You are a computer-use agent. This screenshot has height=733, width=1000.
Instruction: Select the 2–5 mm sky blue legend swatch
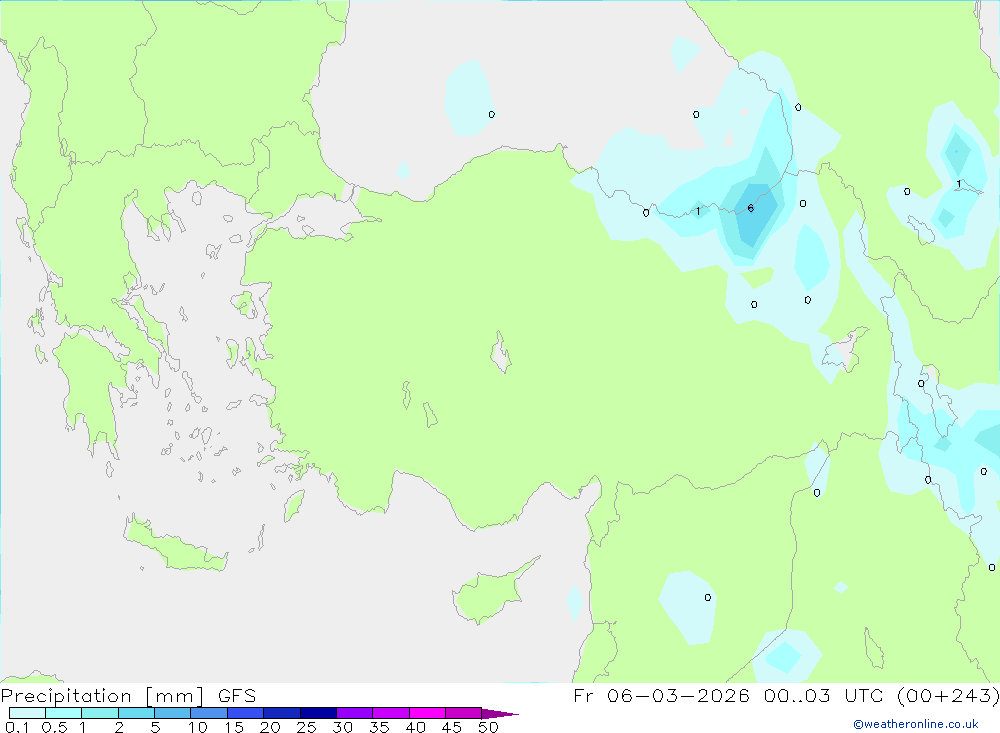click(136, 713)
